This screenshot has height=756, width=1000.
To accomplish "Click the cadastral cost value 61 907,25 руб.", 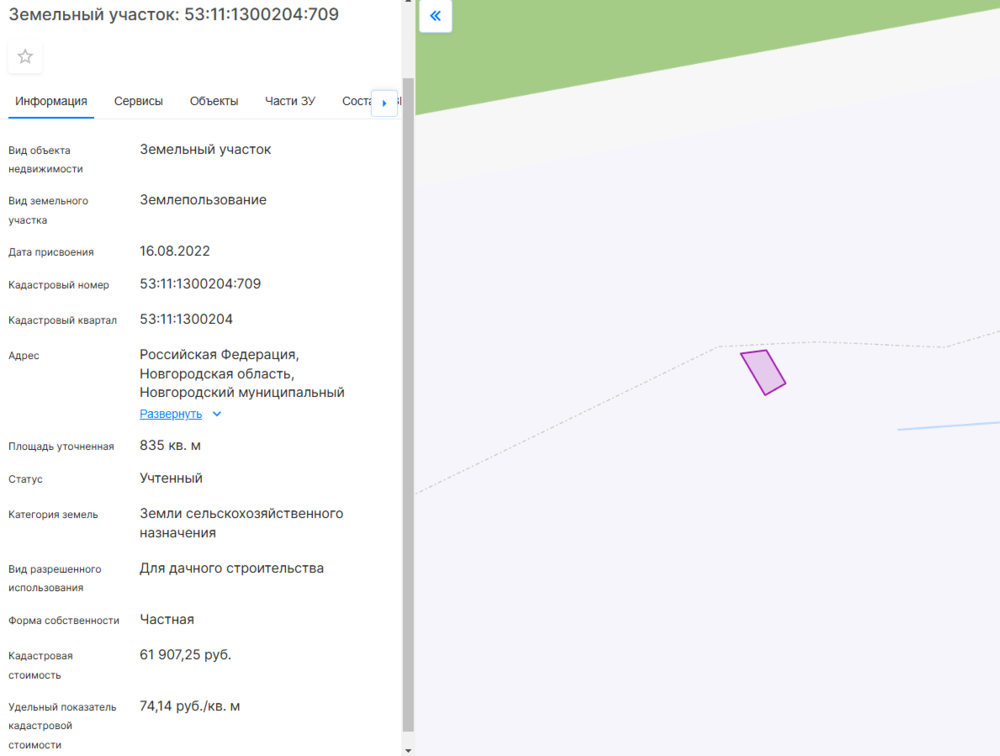I will 185,655.
